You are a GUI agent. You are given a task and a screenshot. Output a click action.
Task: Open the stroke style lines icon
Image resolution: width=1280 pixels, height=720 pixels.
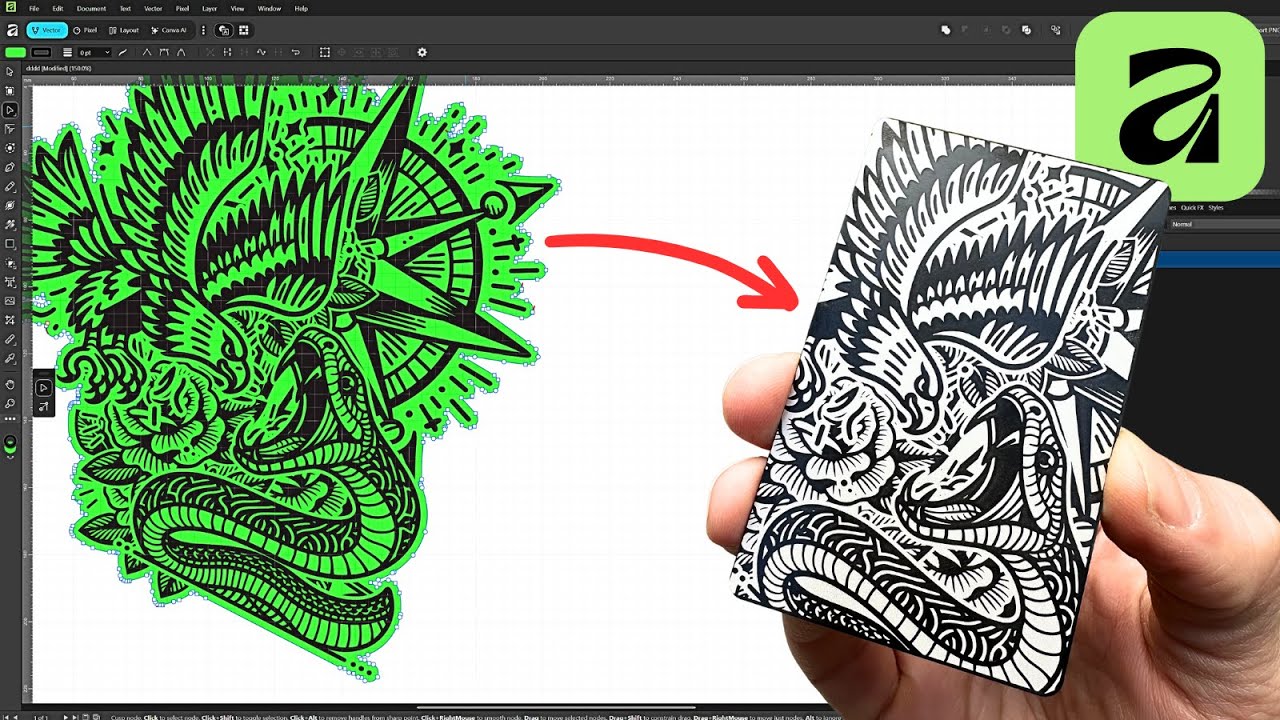pyautogui.click(x=67, y=52)
